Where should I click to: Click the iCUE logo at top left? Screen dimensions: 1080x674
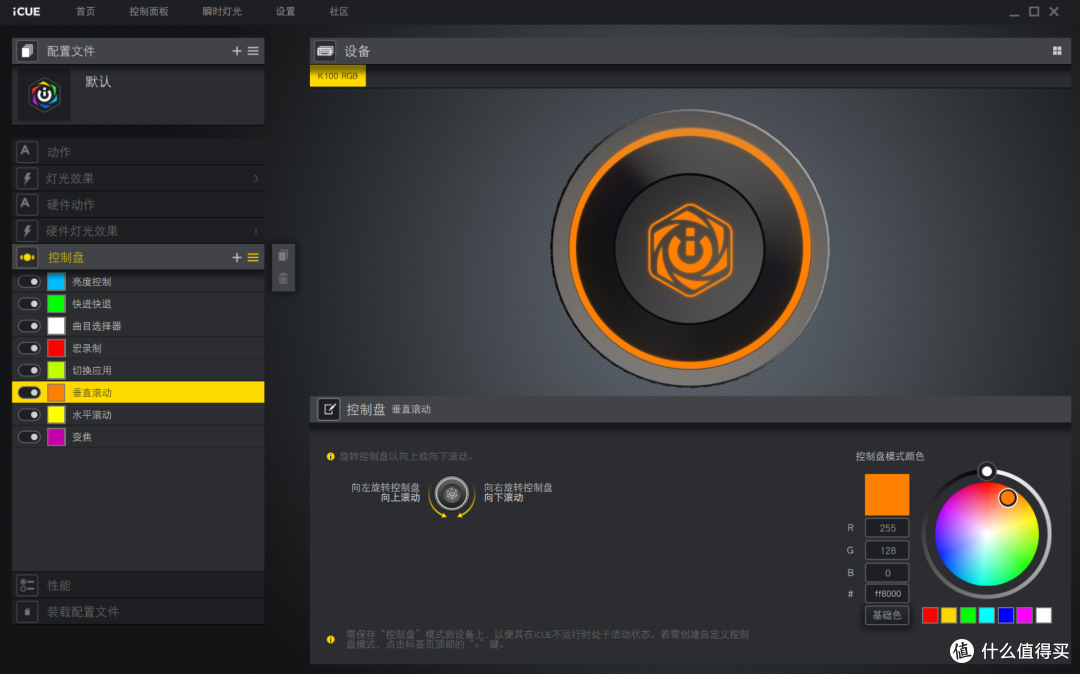click(x=26, y=12)
